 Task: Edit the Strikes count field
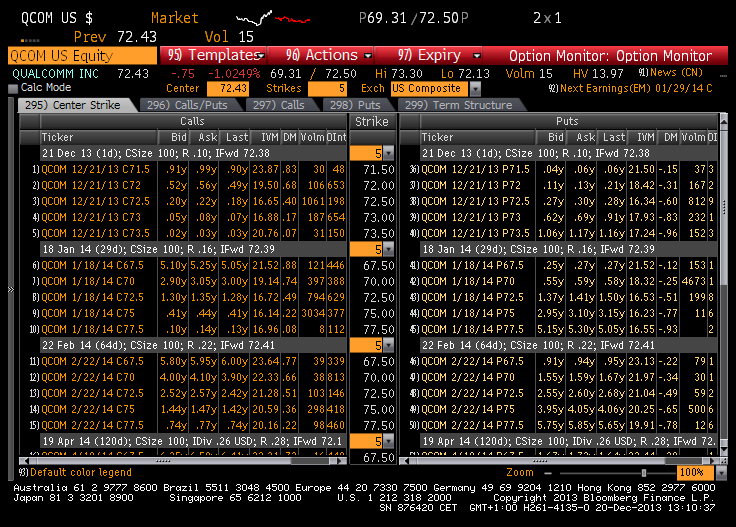(327, 88)
